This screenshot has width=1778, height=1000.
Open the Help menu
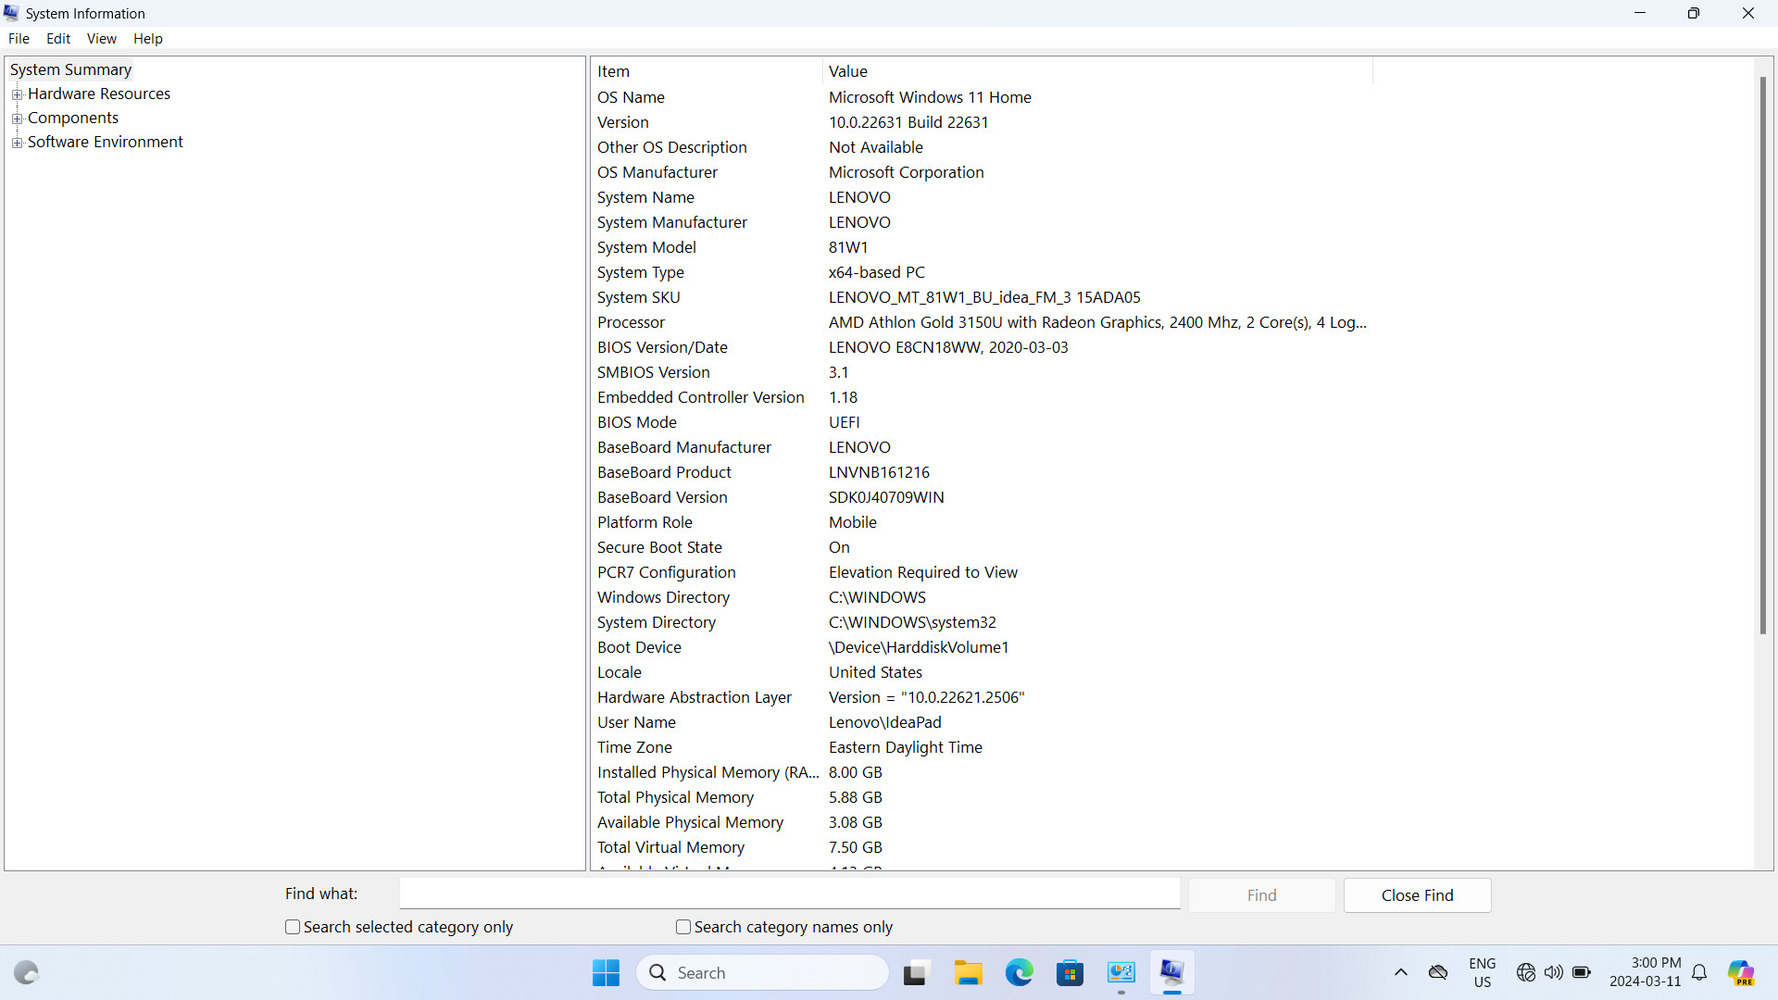[148, 38]
